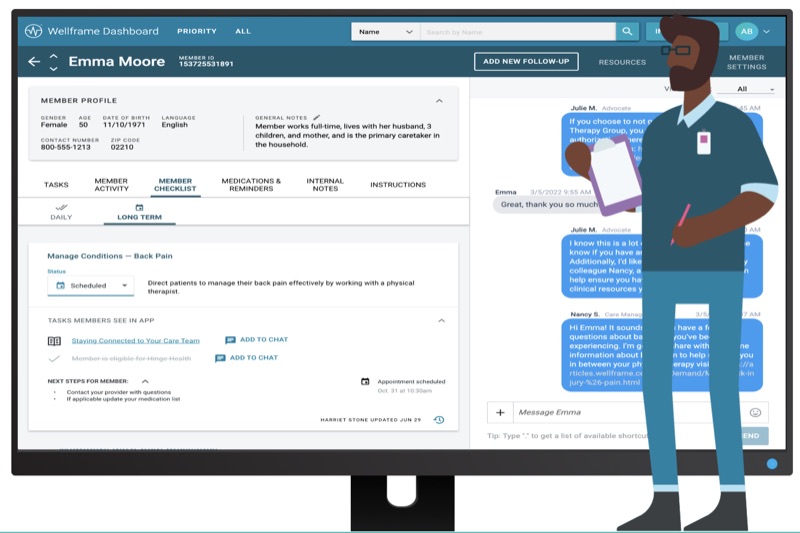The height and width of the screenshot is (533, 800).
Task: Click the Wellframe heartbeat logo icon
Action: tap(34, 31)
